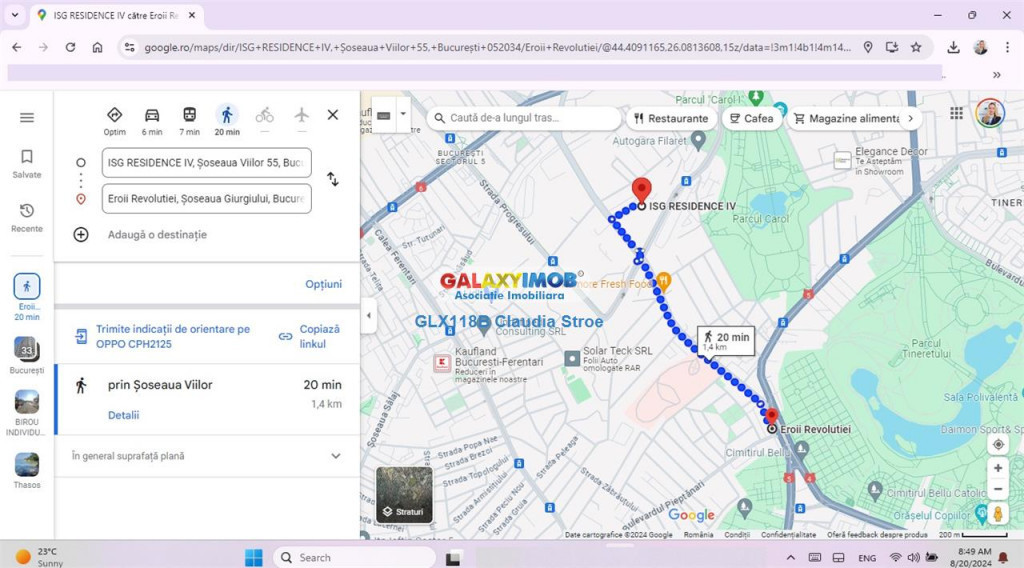Expand the În general suprafață plană section
Screen dimensions: 1024x568
tap(335, 456)
